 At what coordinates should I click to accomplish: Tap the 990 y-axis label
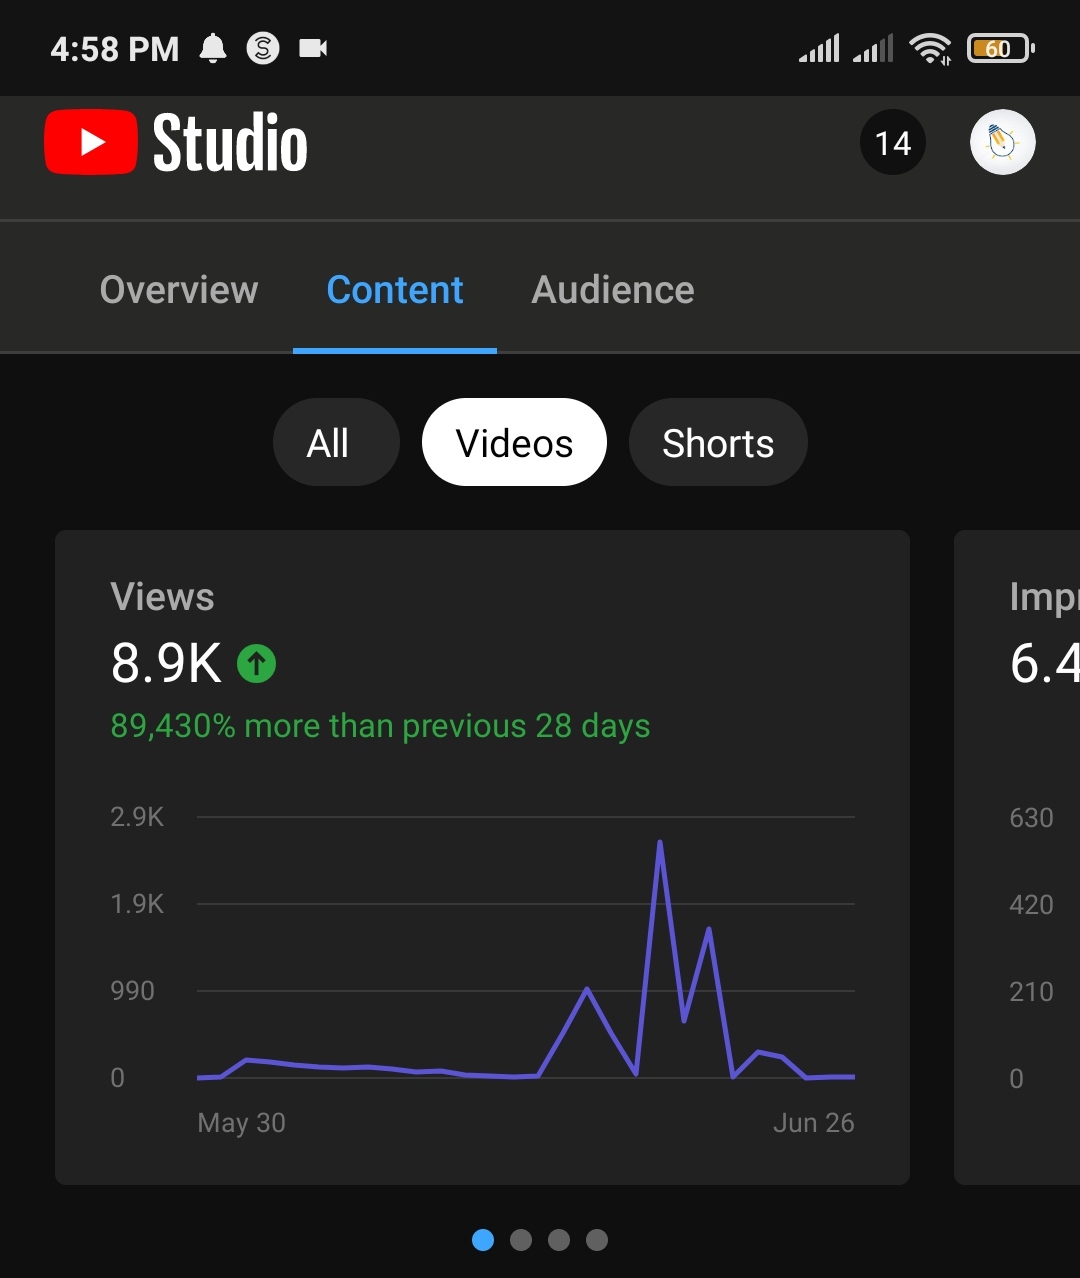pyautogui.click(x=132, y=991)
